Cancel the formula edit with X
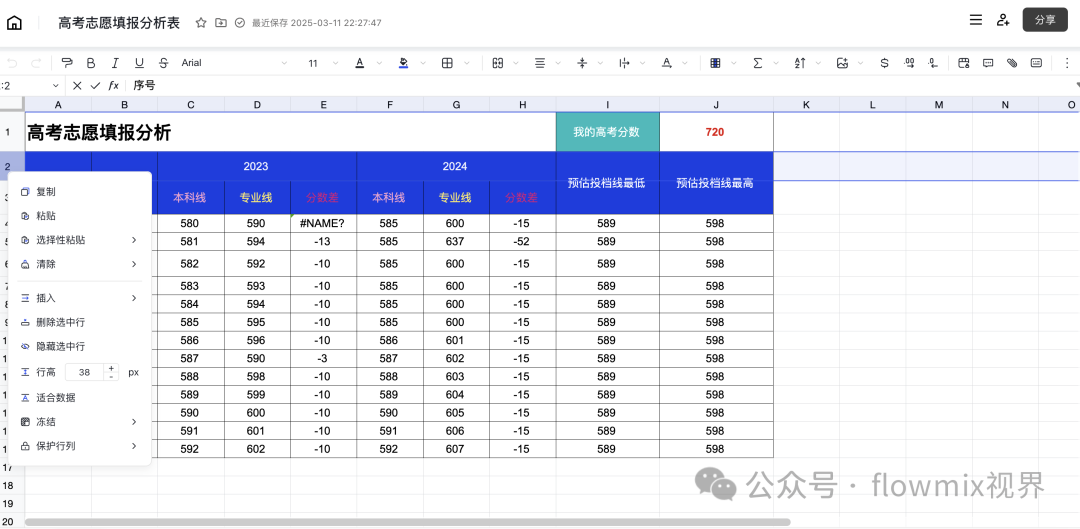The image size is (1080, 529). click(77, 85)
